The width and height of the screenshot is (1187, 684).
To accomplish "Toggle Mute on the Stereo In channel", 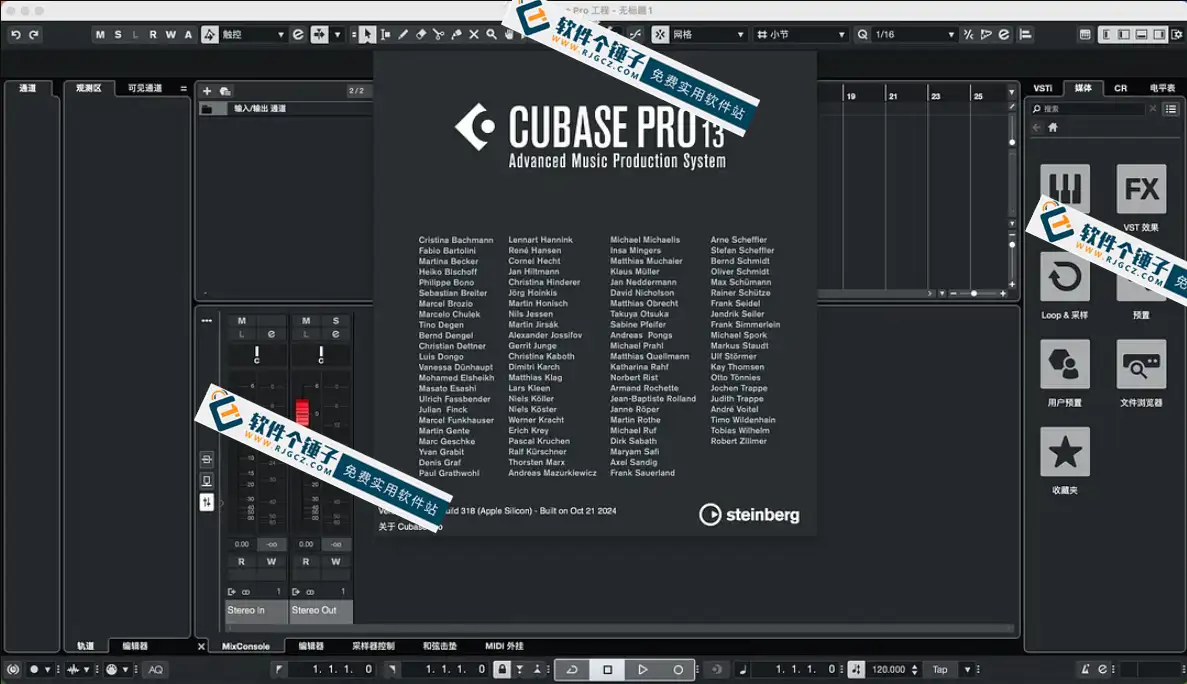I will (242, 321).
